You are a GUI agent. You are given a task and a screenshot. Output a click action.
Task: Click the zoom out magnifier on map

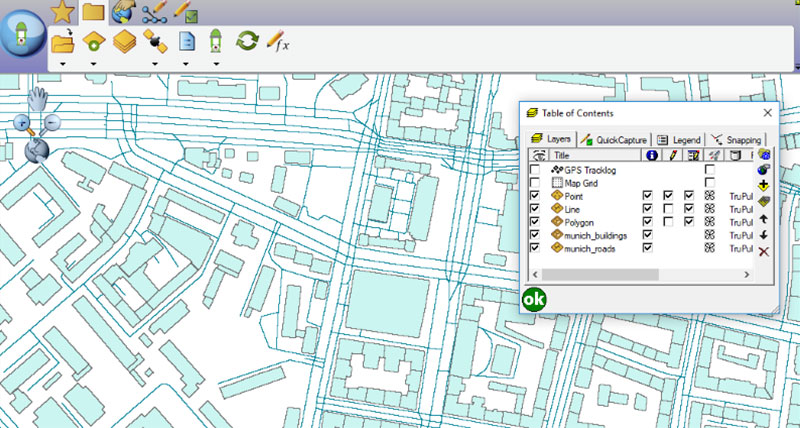point(51,124)
